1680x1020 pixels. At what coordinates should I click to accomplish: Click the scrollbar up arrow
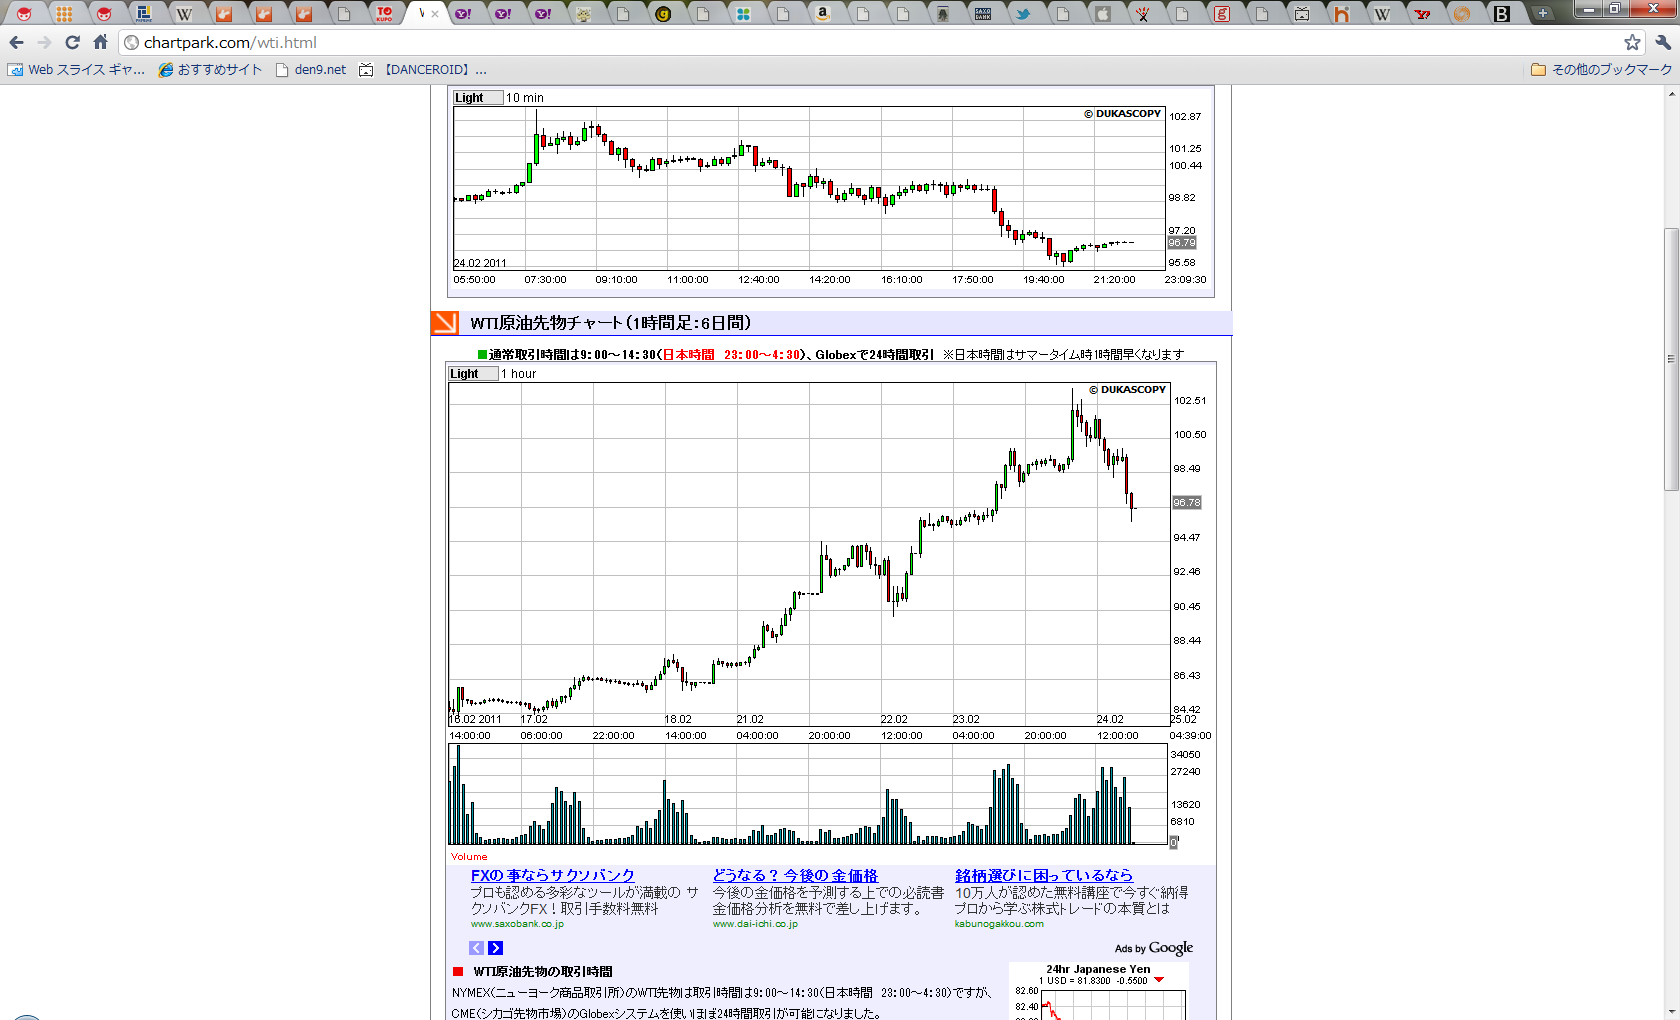click(x=1671, y=94)
